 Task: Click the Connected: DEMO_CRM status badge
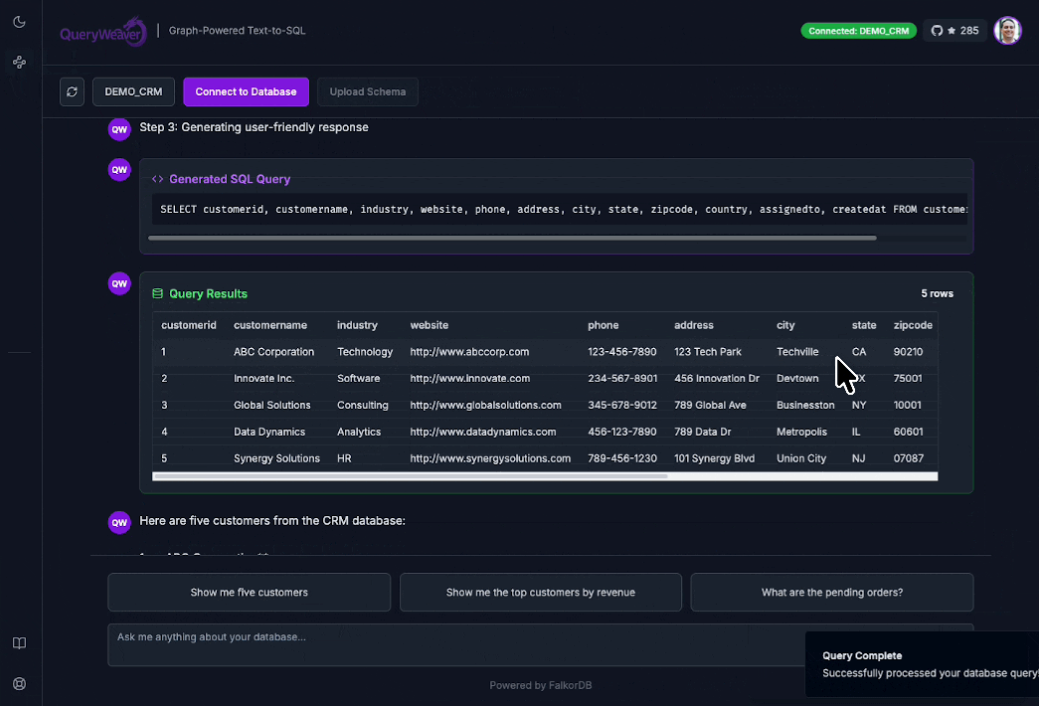click(858, 30)
